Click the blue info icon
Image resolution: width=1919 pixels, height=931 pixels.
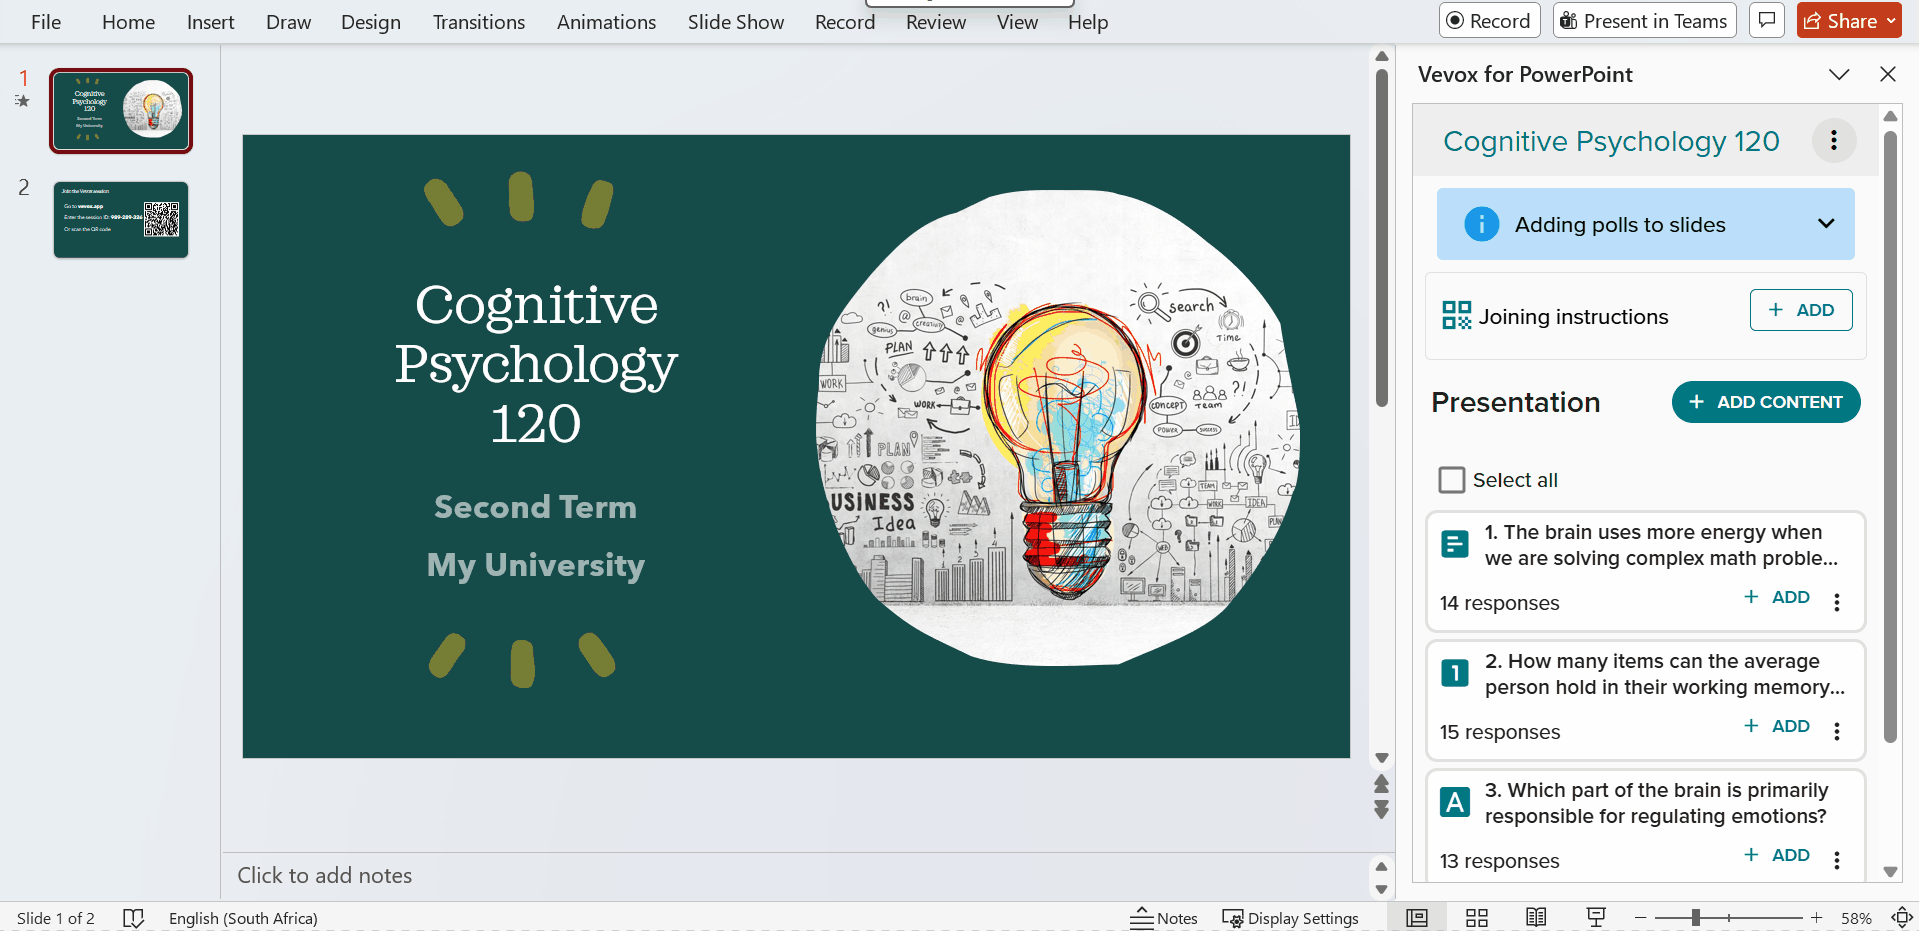pyautogui.click(x=1481, y=224)
